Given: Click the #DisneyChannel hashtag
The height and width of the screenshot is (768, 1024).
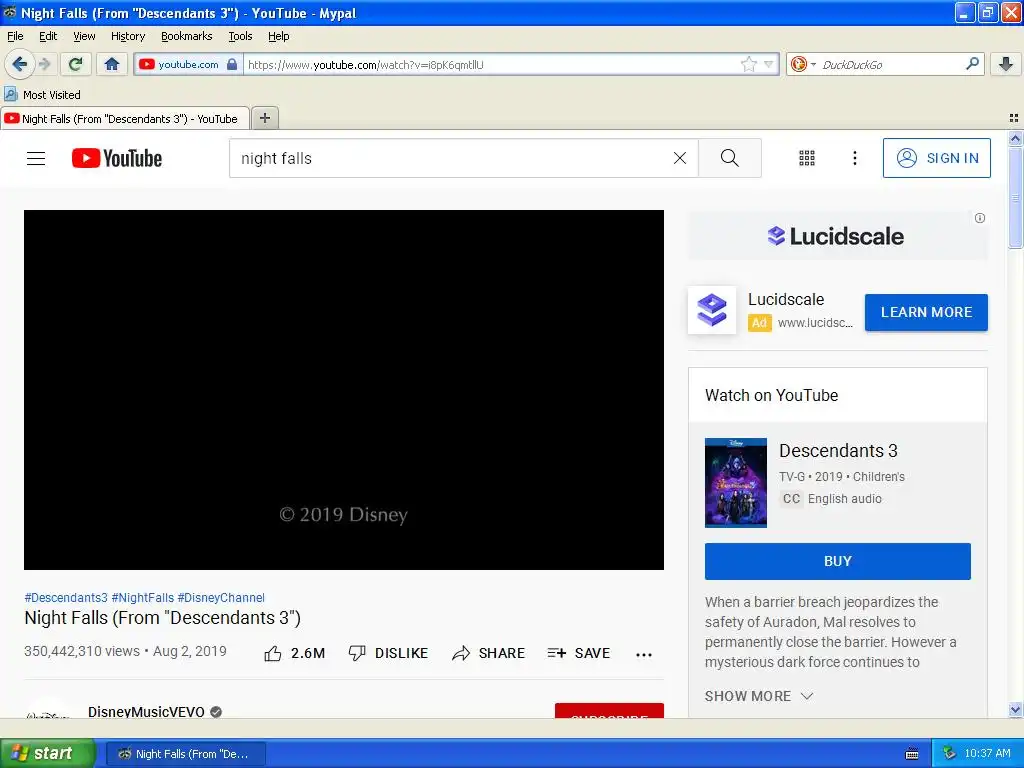Looking at the screenshot, I should pos(221,598).
